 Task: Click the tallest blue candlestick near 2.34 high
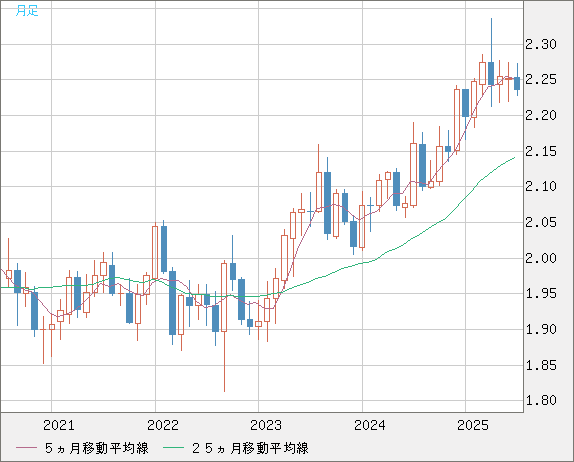[491, 62]
